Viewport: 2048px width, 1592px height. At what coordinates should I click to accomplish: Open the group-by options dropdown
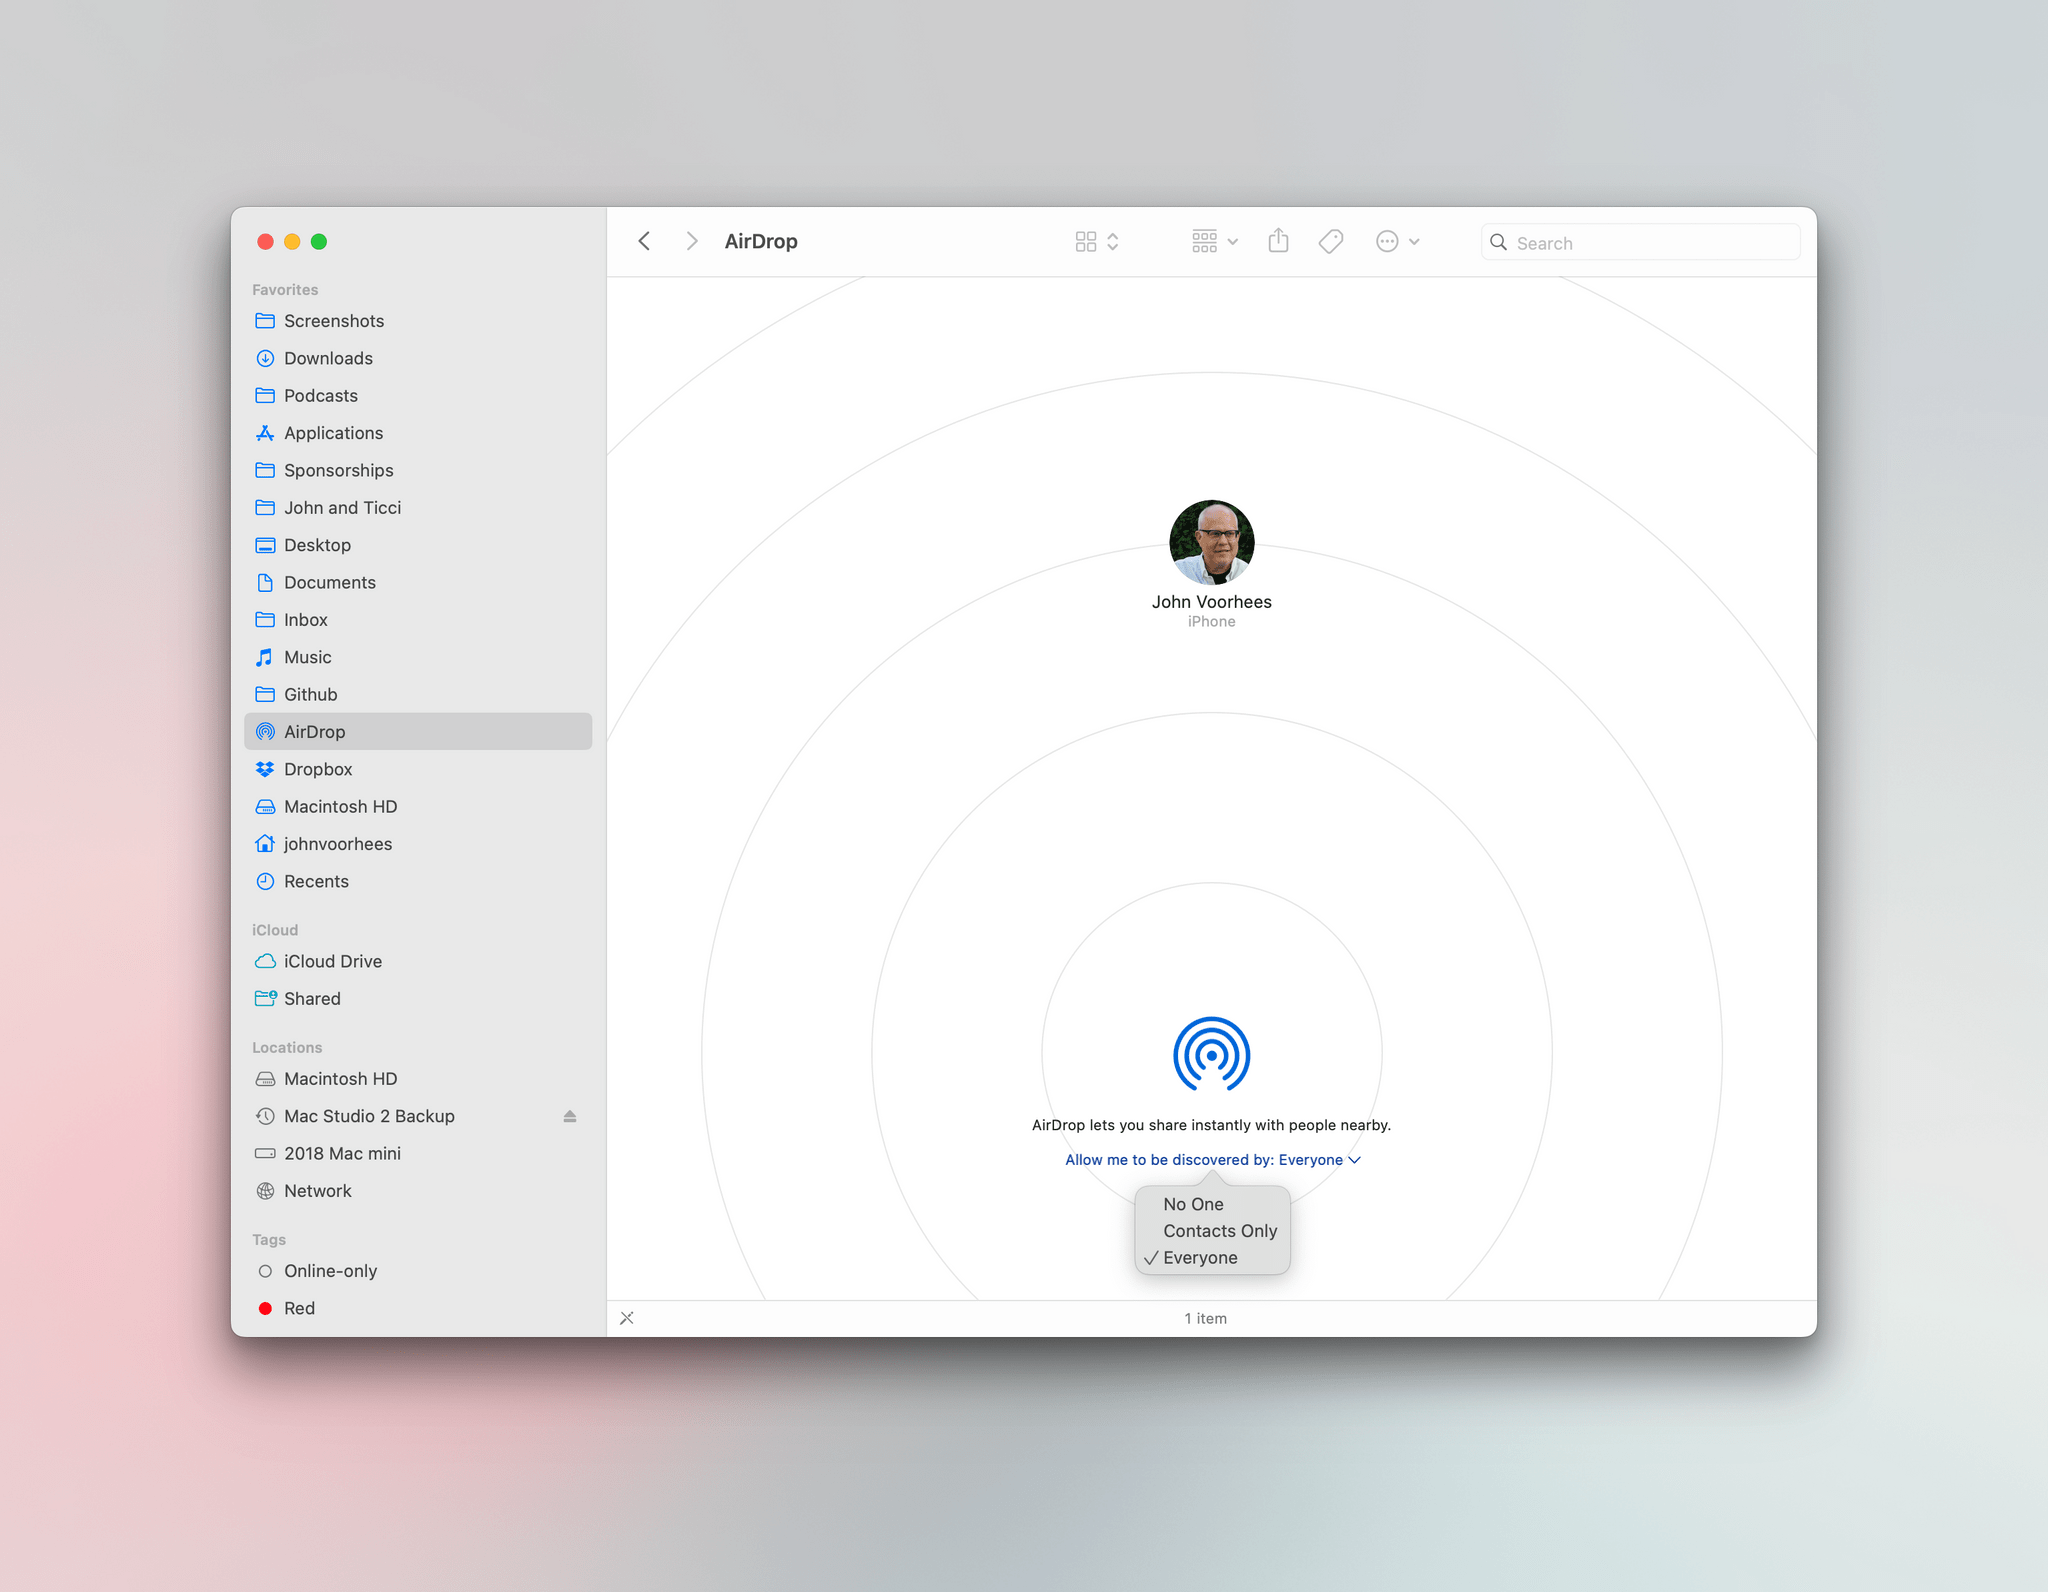[1215, 241]
